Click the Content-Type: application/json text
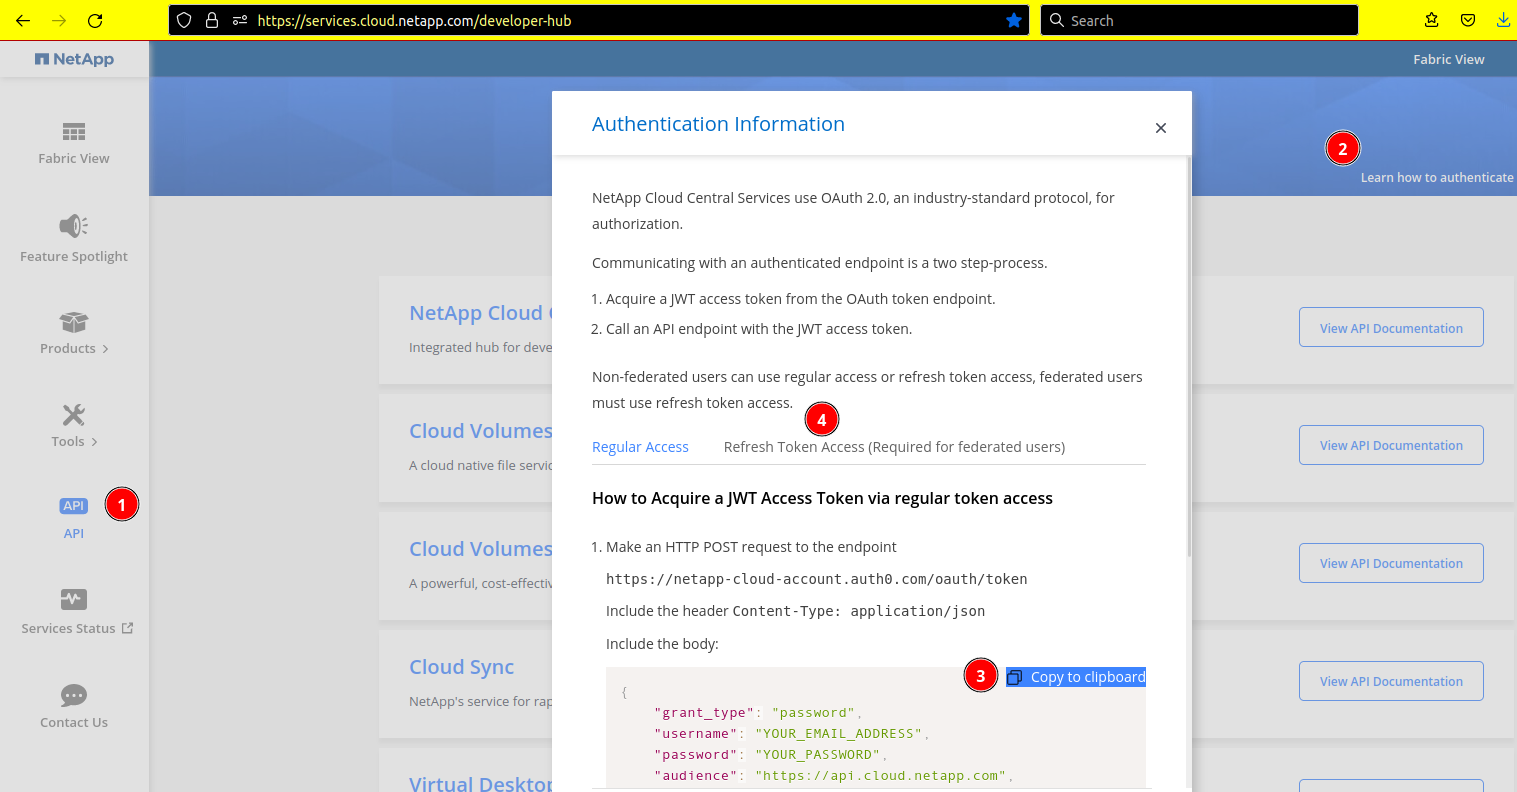 pyautogui.click(x=859, y=611)
